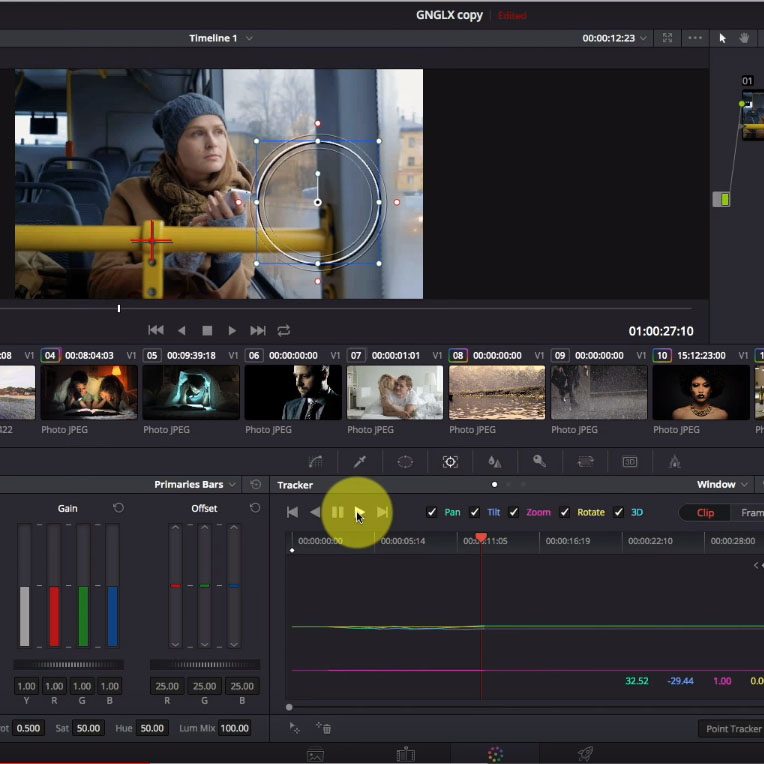Track to last frame in Tracker
764x764 pixels.
(382, 512)
